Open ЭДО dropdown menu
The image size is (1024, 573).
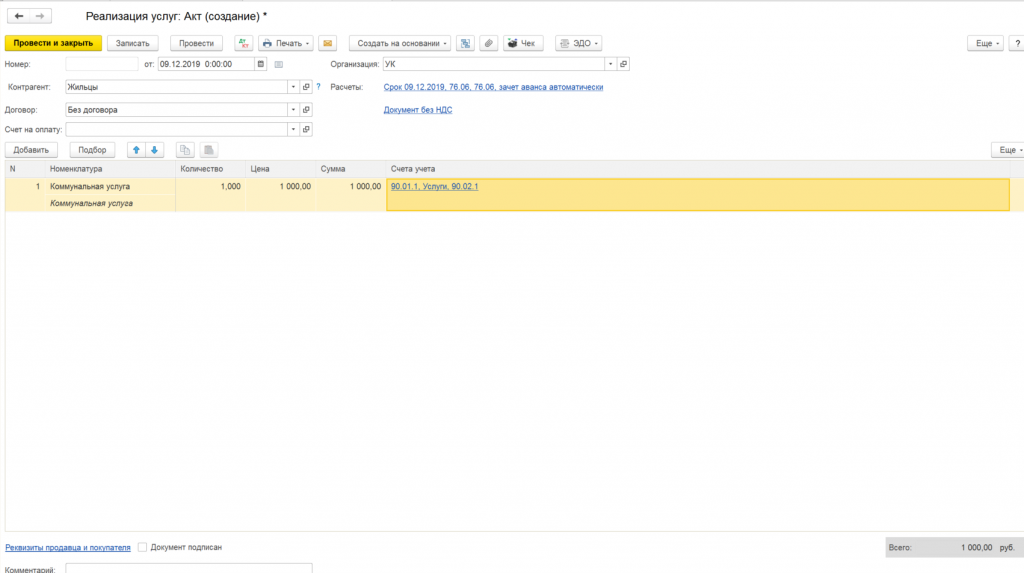(579, 43)
